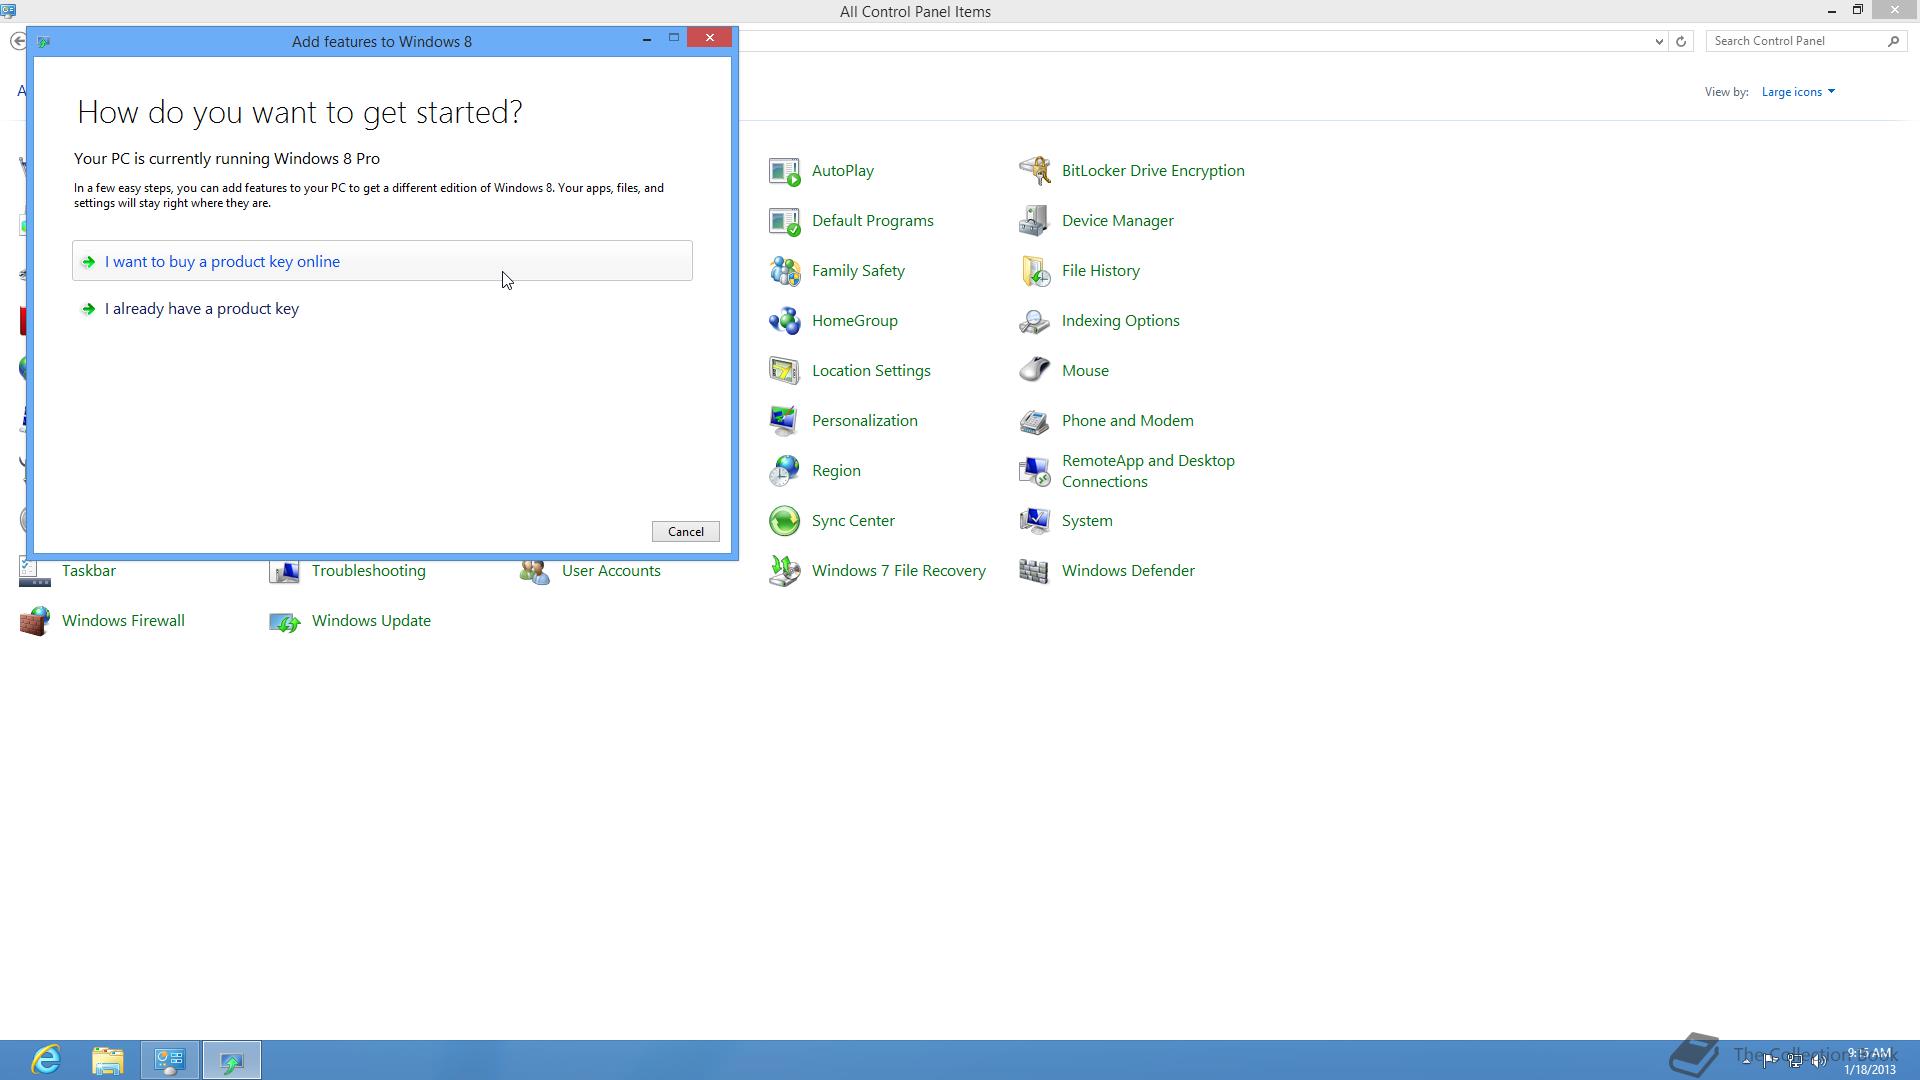
Task: Open the User Accounts icon
Action: click(535, 573)
